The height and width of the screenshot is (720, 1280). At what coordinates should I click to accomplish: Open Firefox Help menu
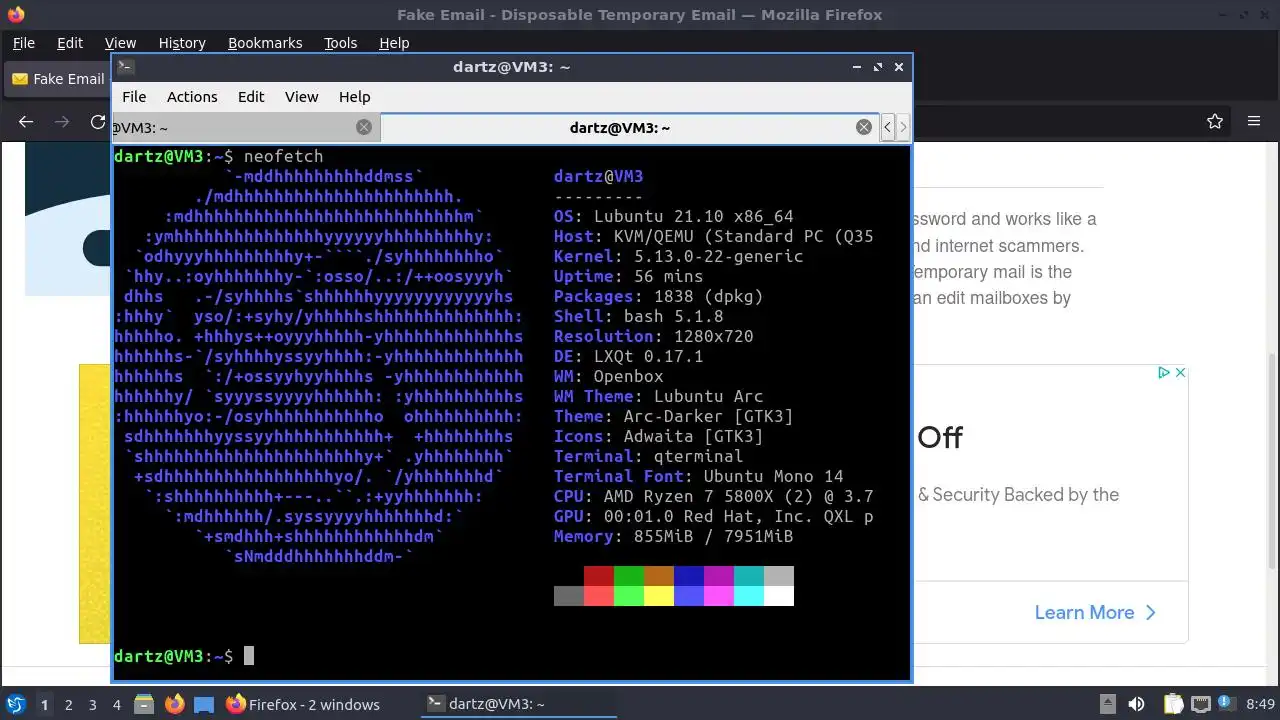(x=394, y=43)
